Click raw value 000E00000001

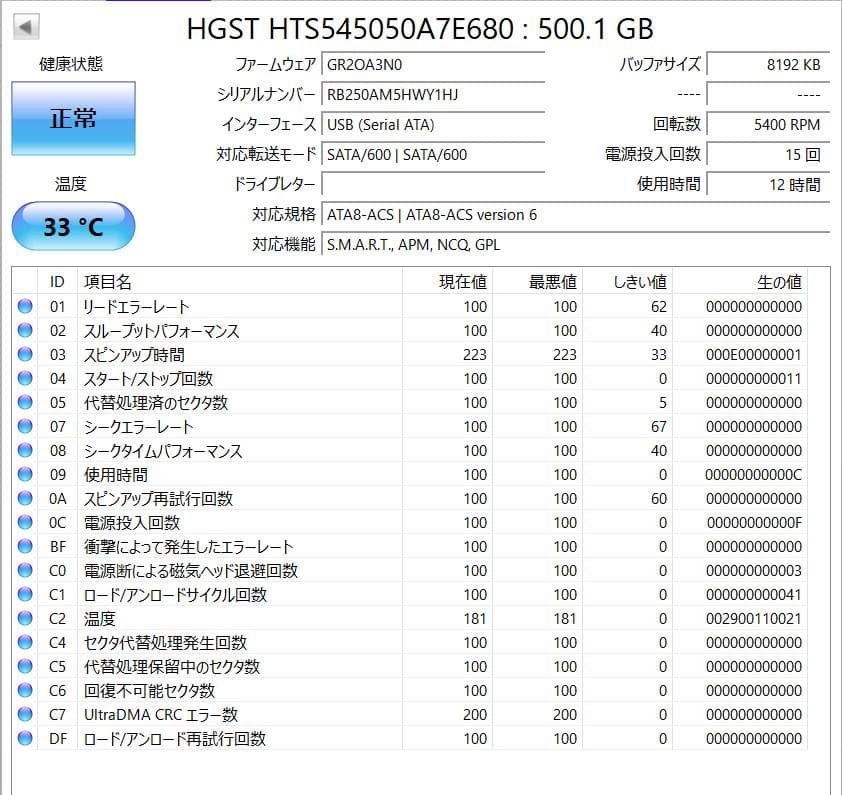tap(753, 355)
